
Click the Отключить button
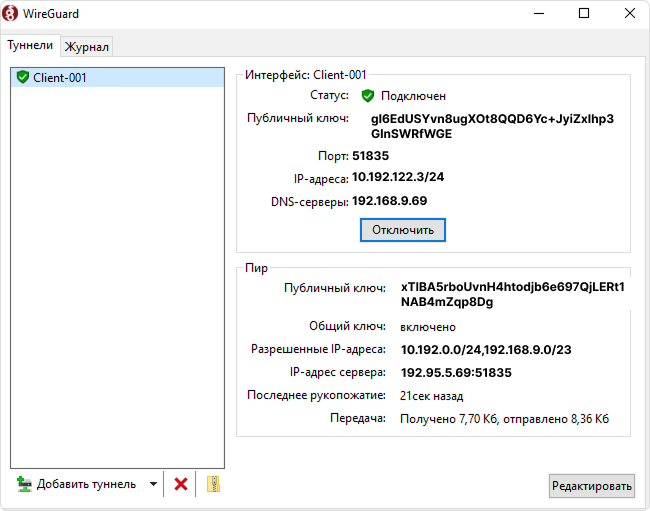[403, 230]
